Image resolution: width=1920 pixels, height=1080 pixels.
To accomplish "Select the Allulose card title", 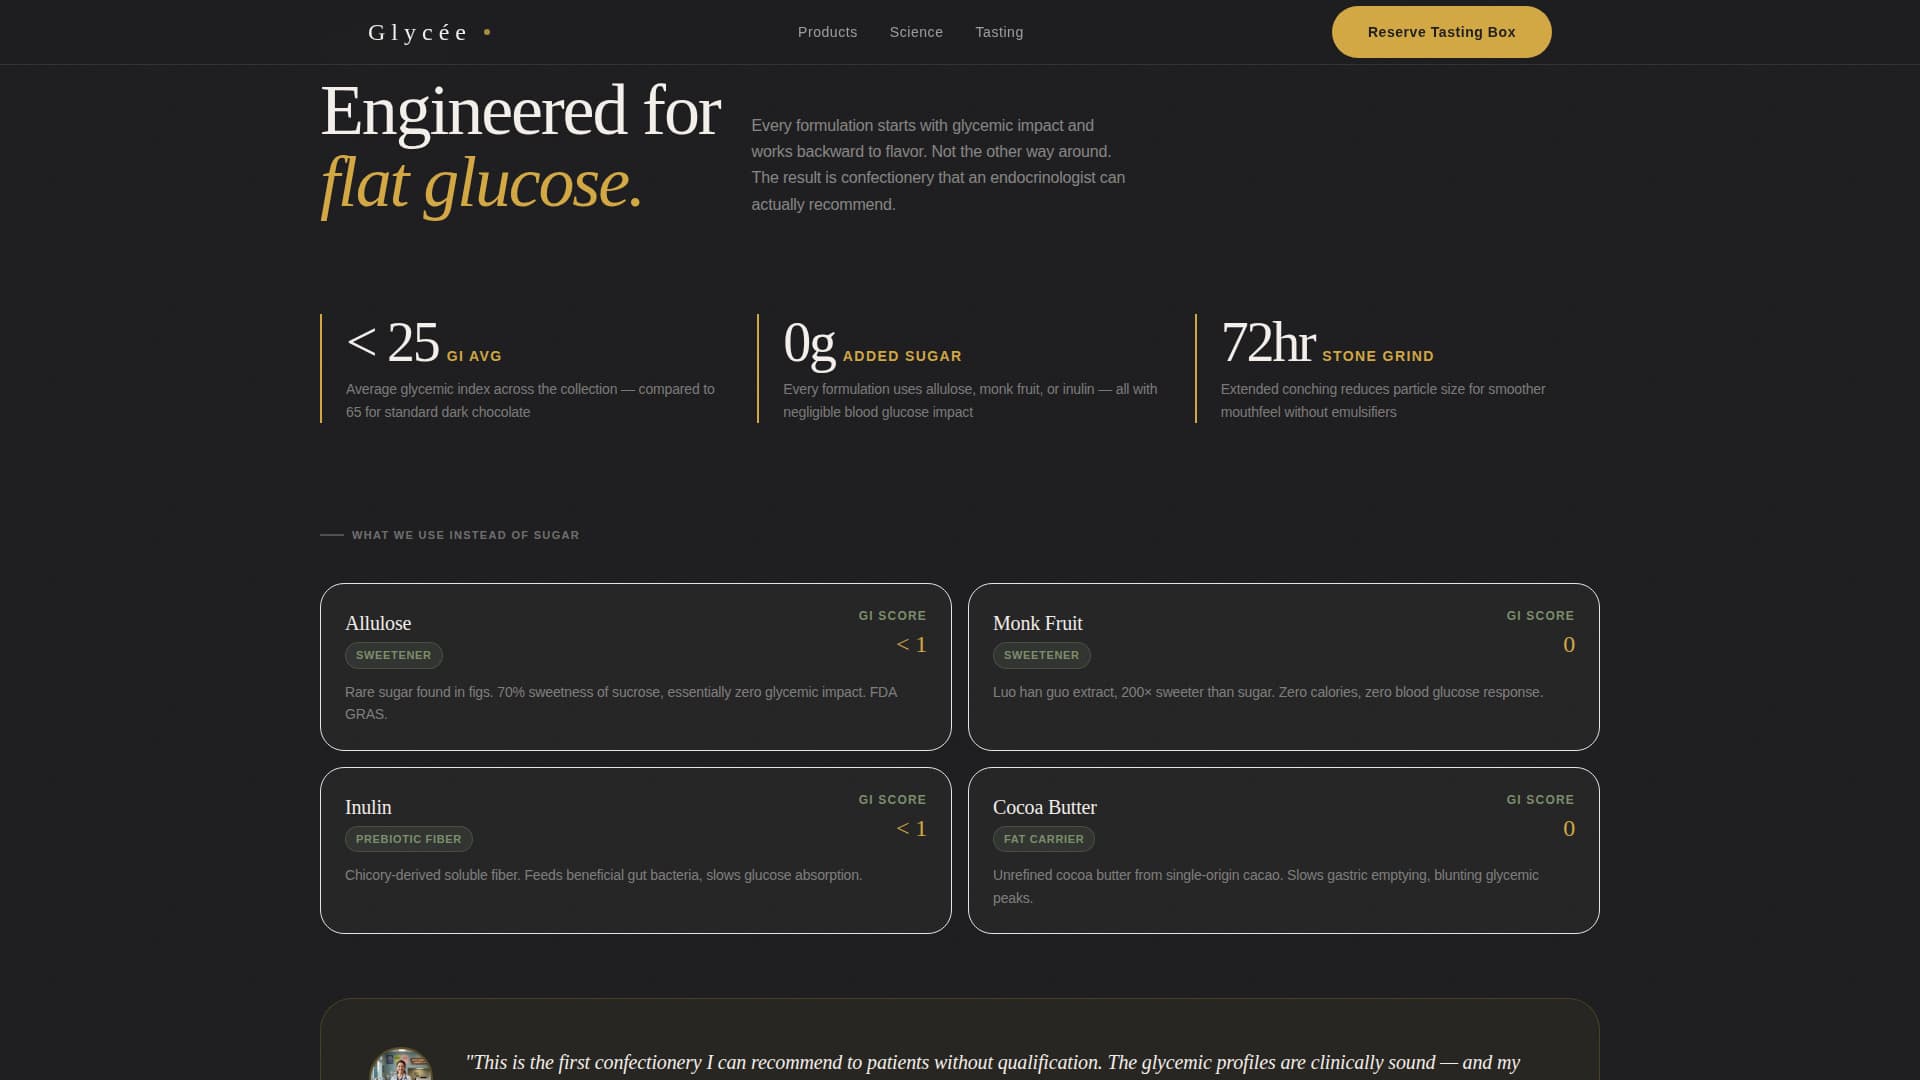I will coord(378,623).
